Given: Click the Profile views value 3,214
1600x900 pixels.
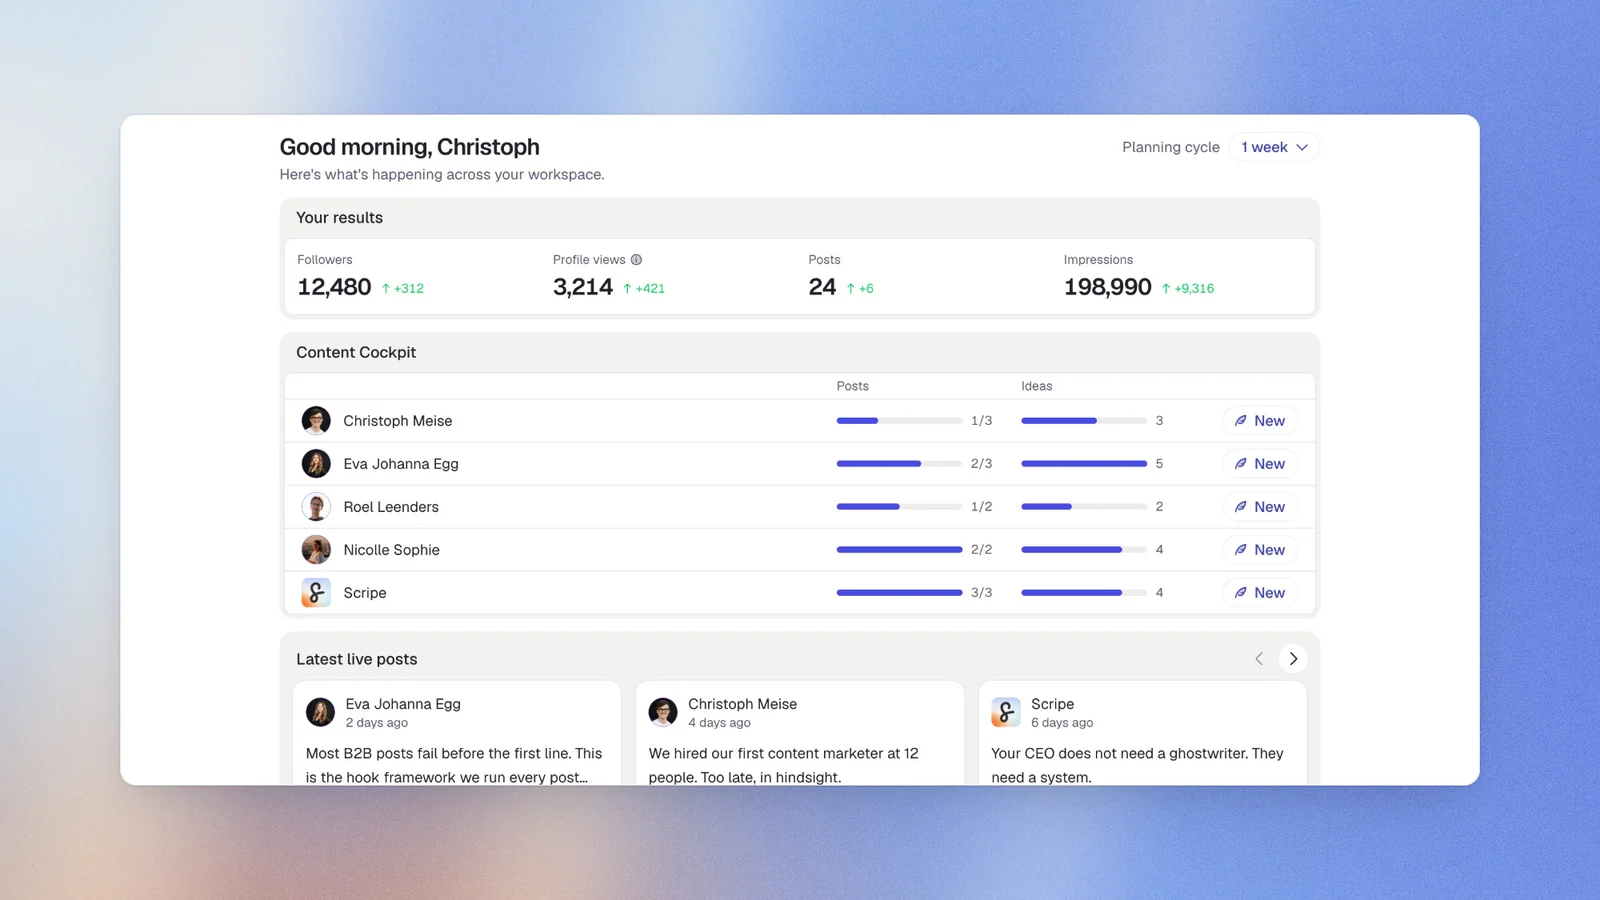Looking at the screenshot, I should 583,287.
